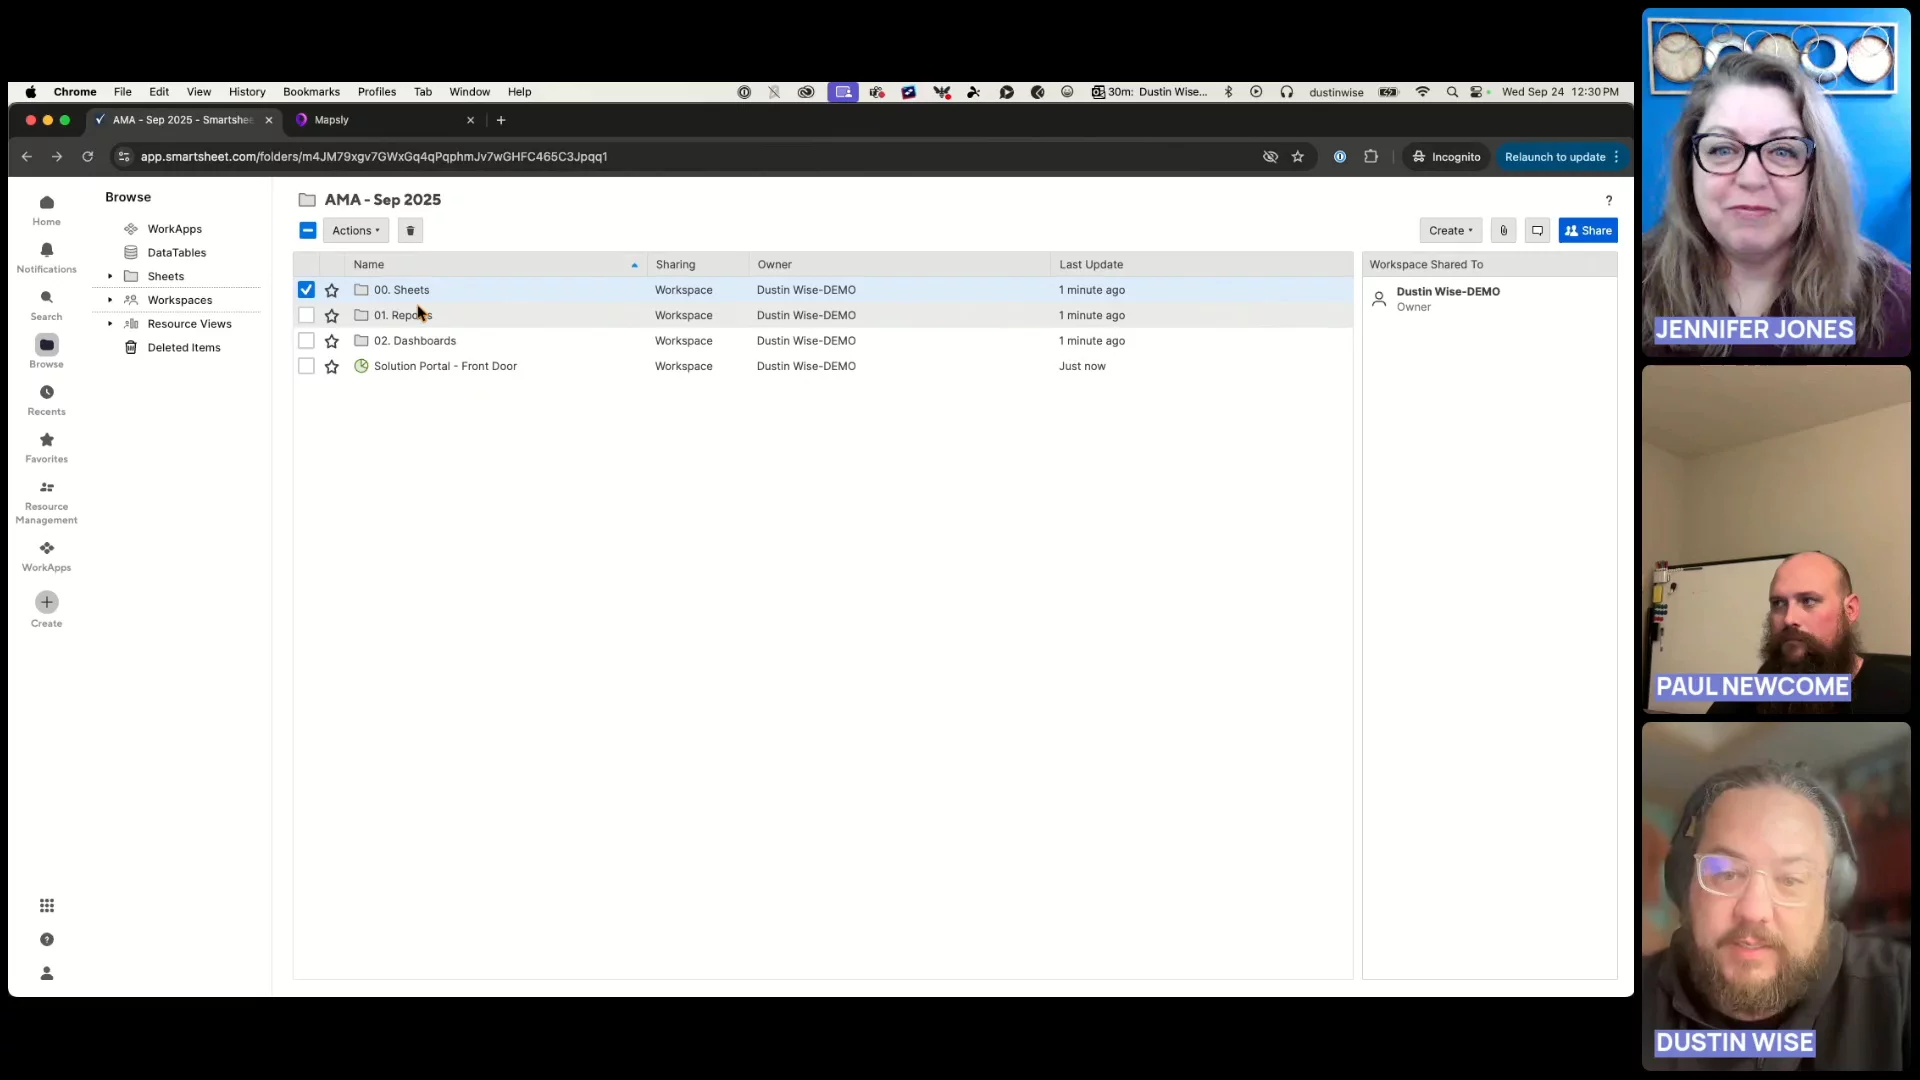Check the 01. Reports row checkbox
The height and width of the screenshot is (1080, 1920).
[306, 316]
